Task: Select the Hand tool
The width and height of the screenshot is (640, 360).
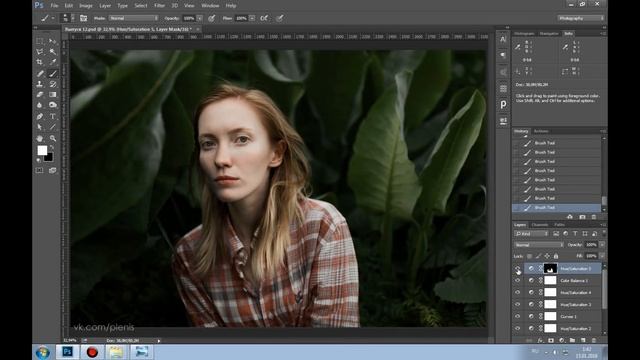Action: [x=40, y=138]
